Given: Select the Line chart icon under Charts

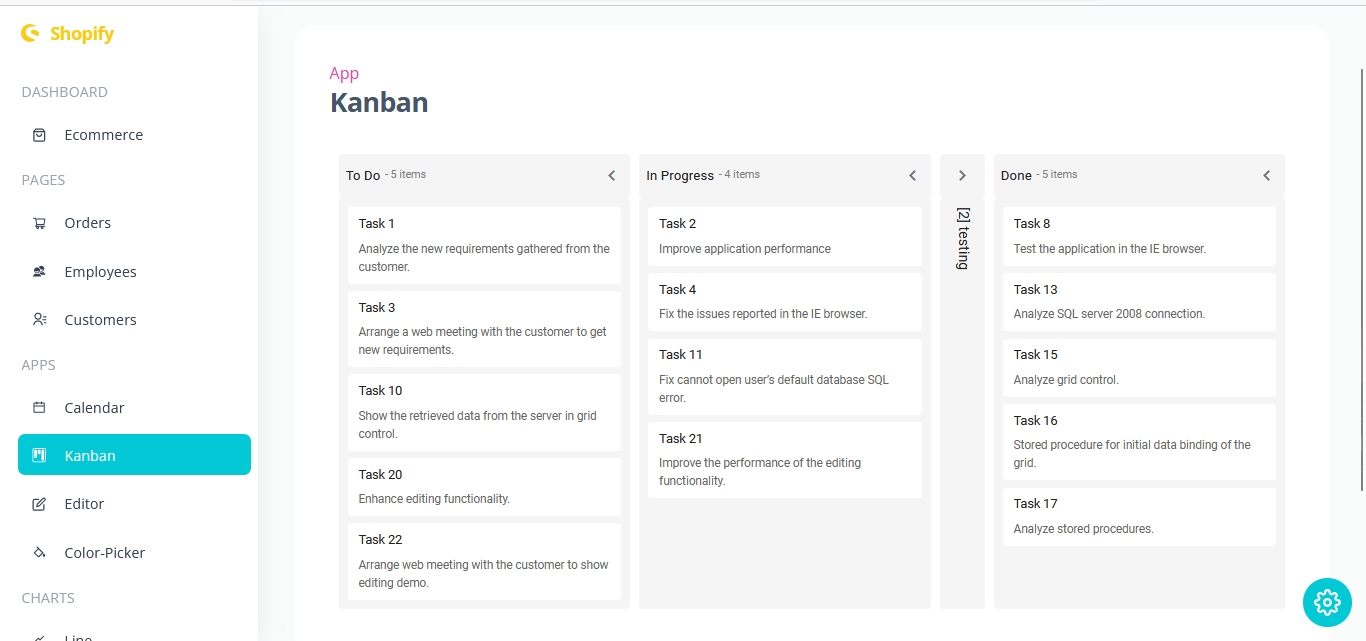Looking at the screenshot, I should click(40, 636).
